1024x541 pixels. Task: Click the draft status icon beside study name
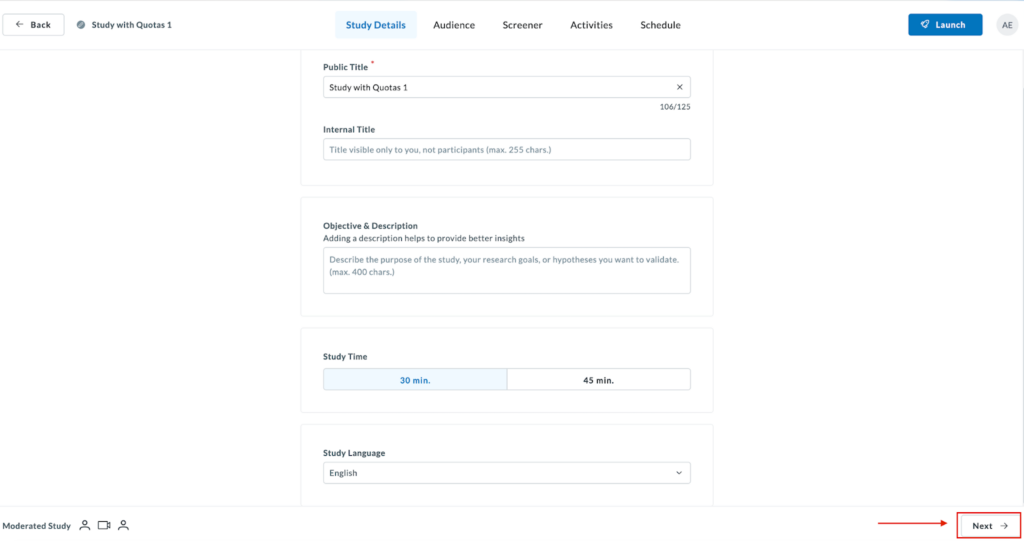pos(81,25)
